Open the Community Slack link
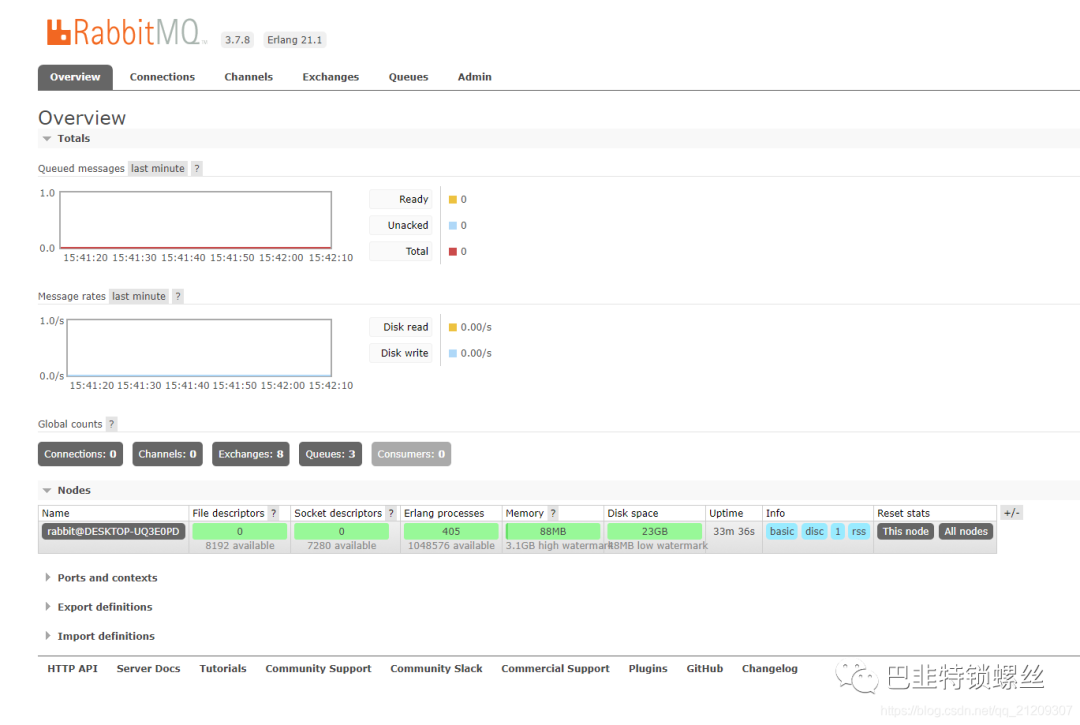 (x=436, y=669)
